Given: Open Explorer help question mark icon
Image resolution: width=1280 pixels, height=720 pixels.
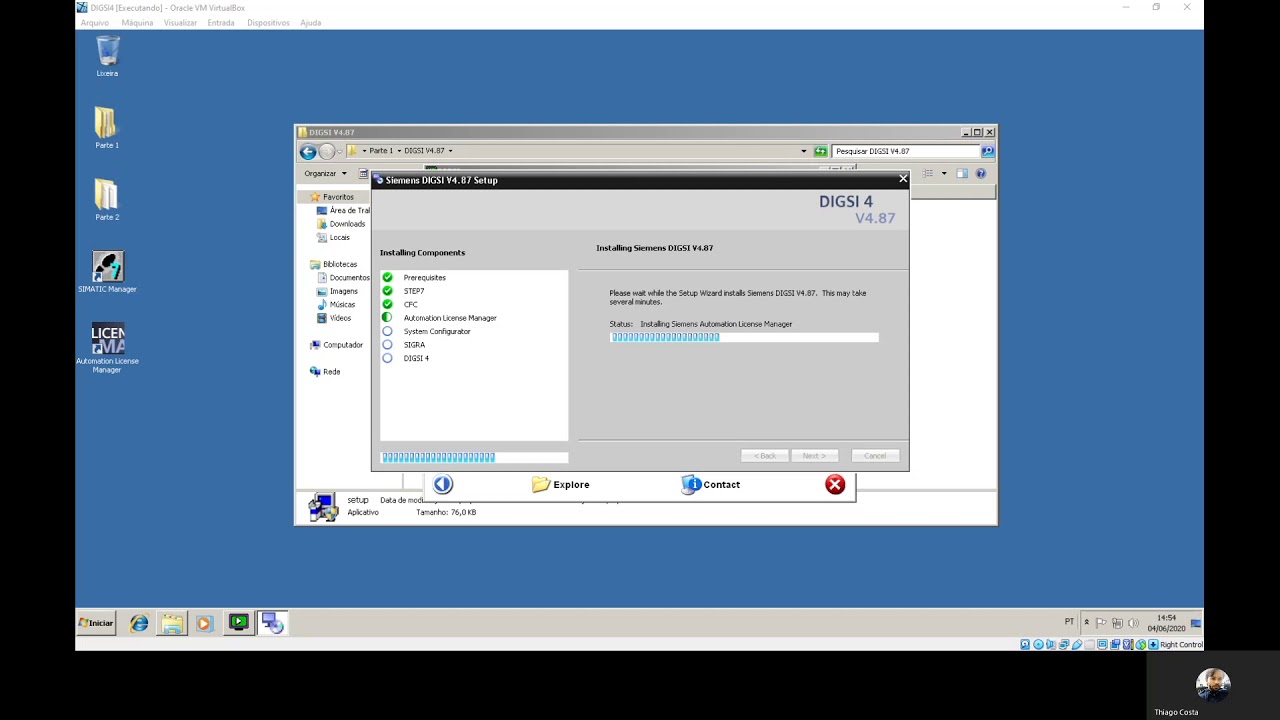Looking at the screenshot, I should [x=980, y=173].
